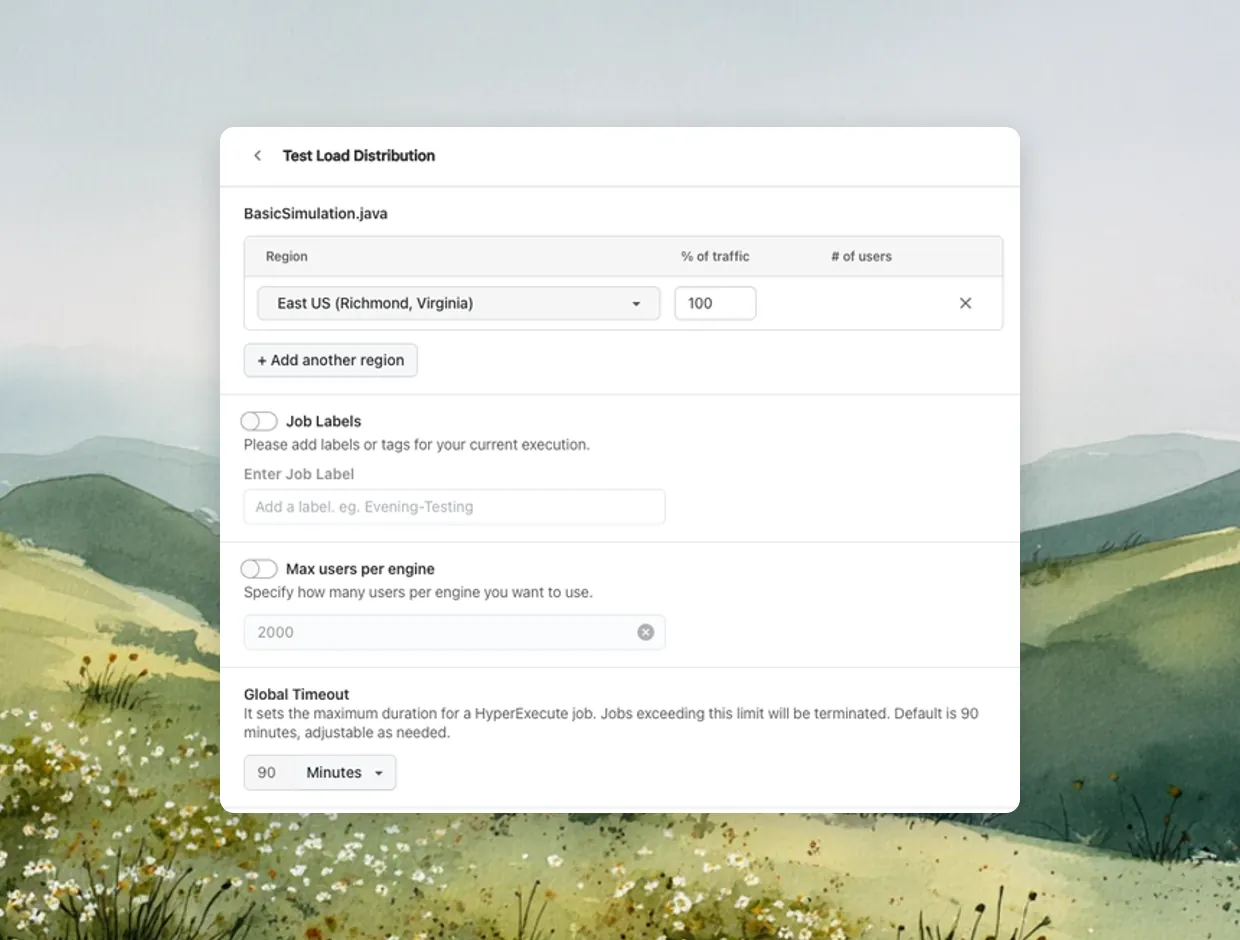The height and width of the screenshot is (940, 1240).
Task: Clear the max users per engine field
Action: [646, 632]
